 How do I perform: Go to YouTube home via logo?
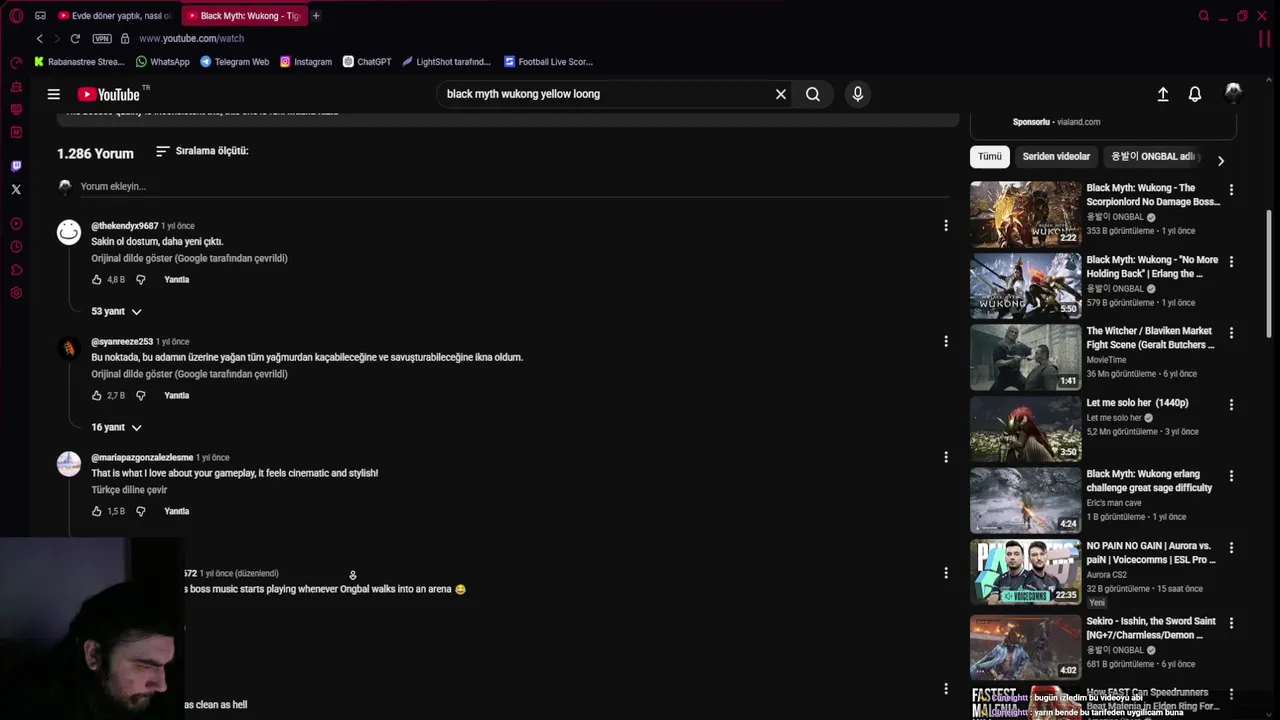click(109, 94)
